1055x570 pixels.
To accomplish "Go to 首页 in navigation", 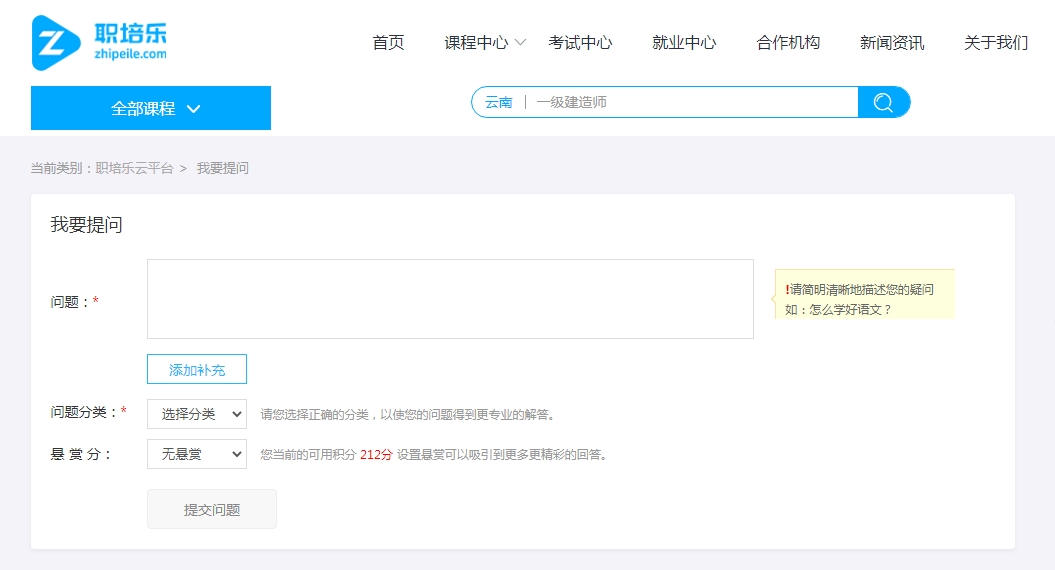I will coord(388,42).
